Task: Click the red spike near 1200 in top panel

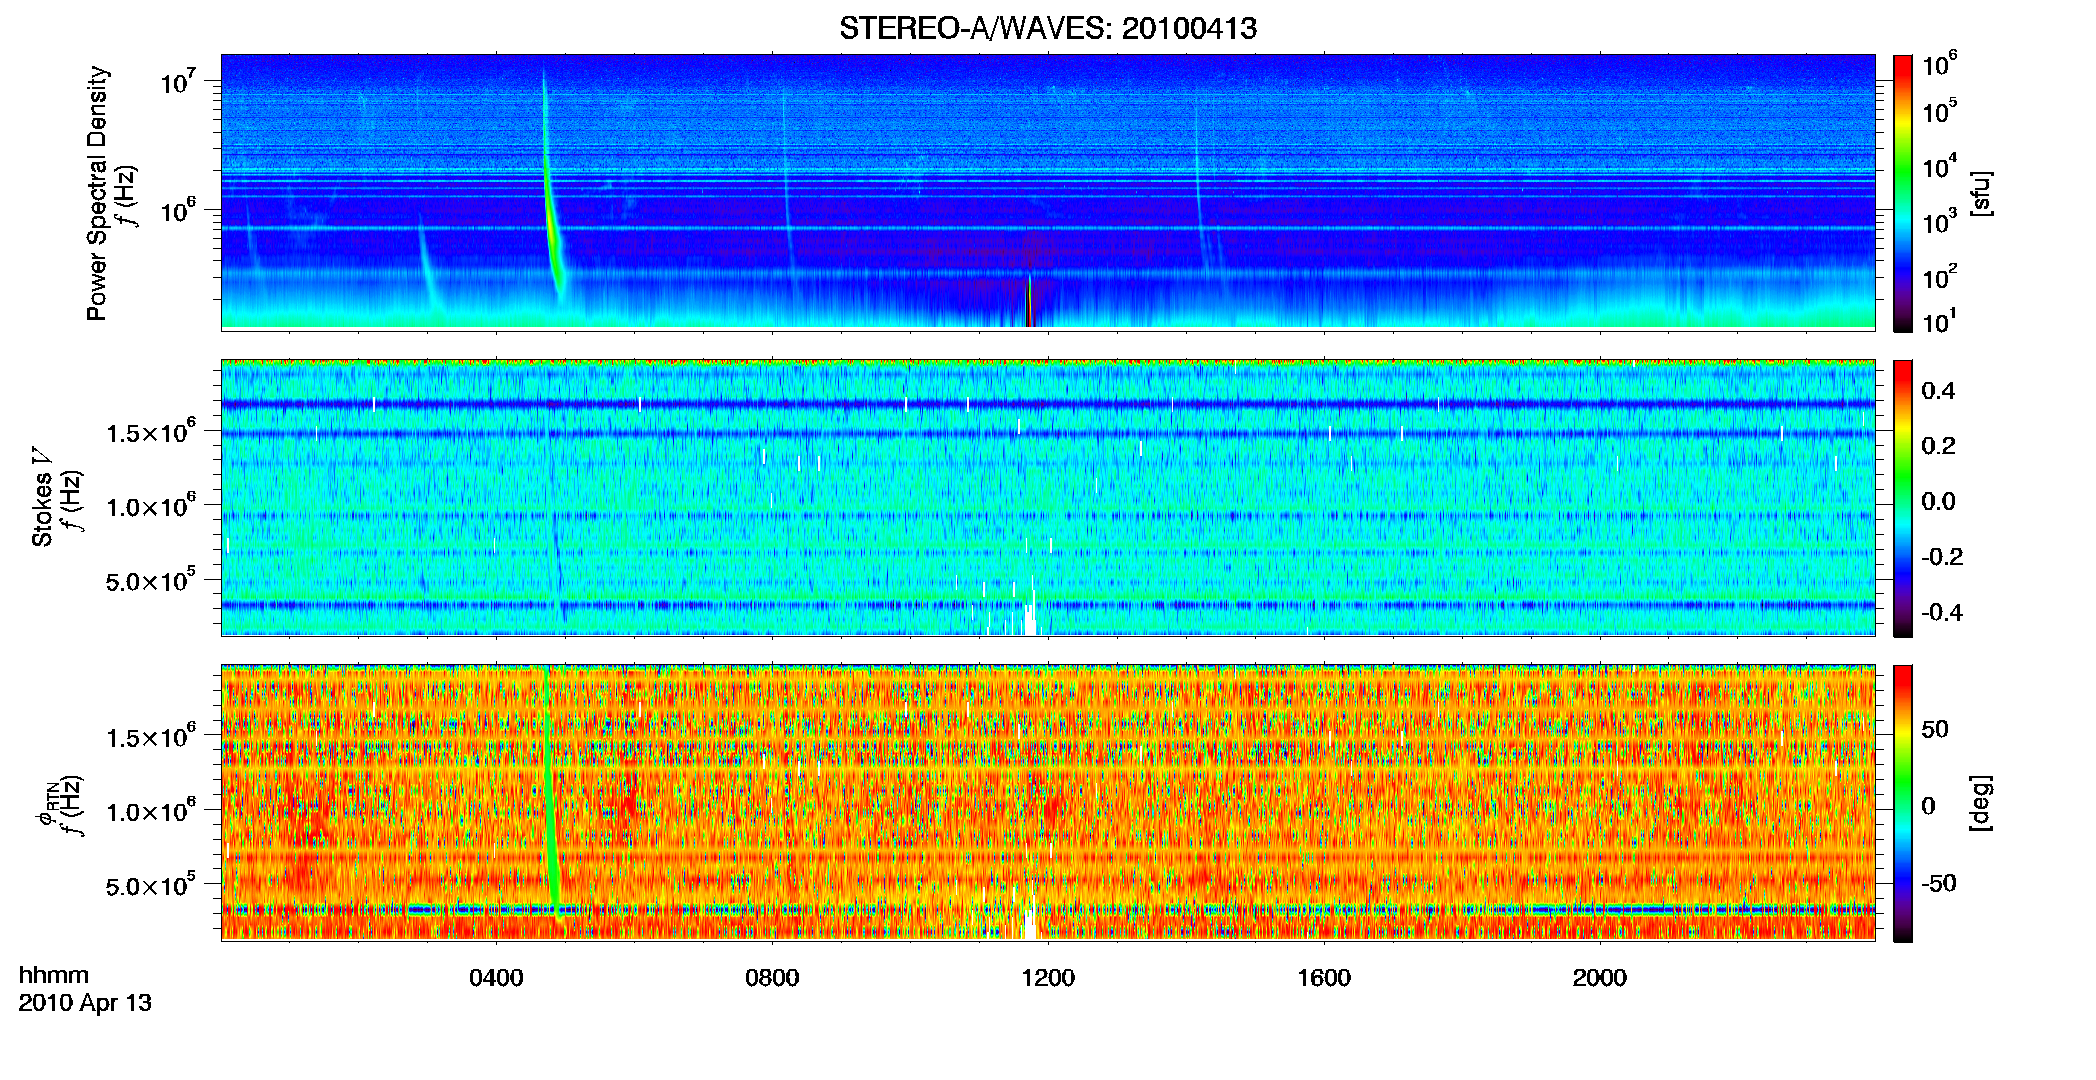Action: click(1029, 300)
